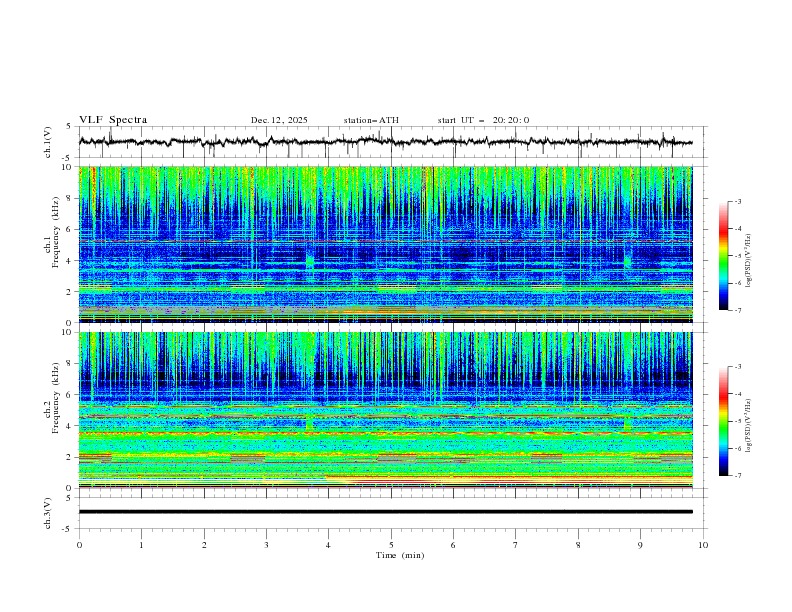792x612 pixels.
Task: Click the '-3' tick on ch.1 colorbar
Action: coord(737,201)
